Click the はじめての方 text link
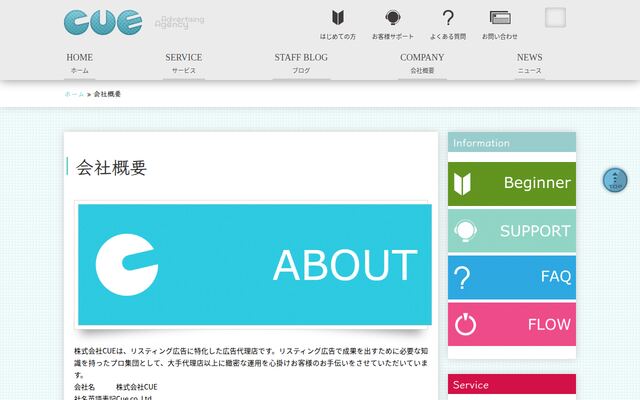This screenshot has width=640, height=400. (338, 36)
